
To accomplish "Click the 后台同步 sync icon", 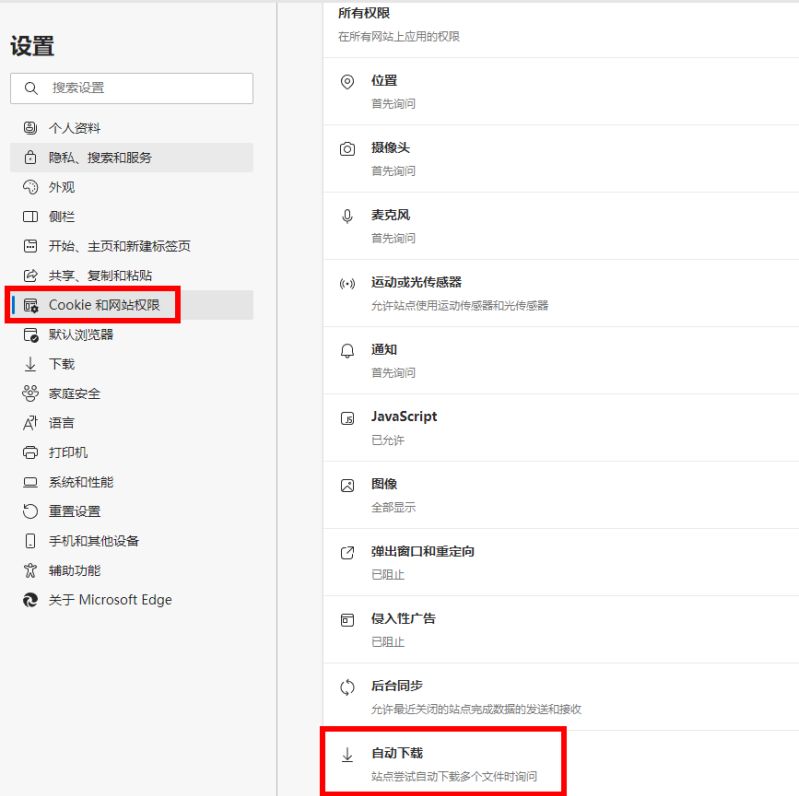I will pyautogui.click(x=347, y=687).
